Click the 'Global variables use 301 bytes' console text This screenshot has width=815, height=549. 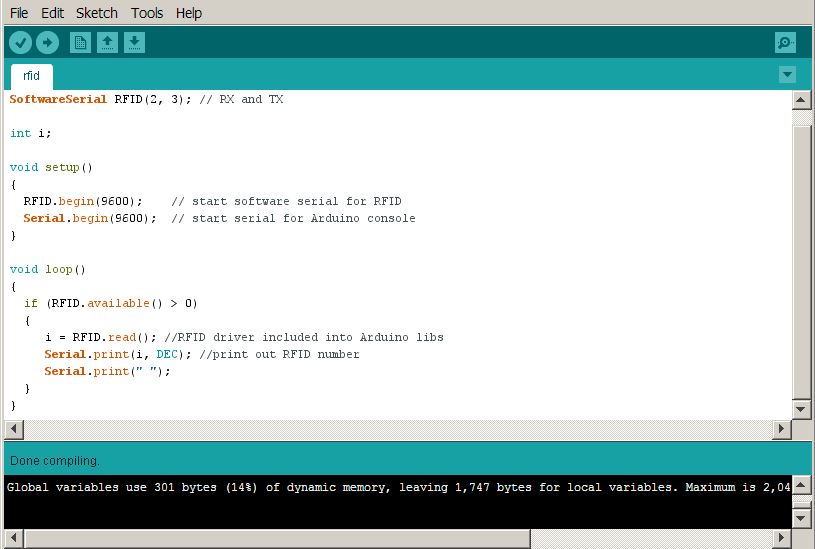click(112, 488)
